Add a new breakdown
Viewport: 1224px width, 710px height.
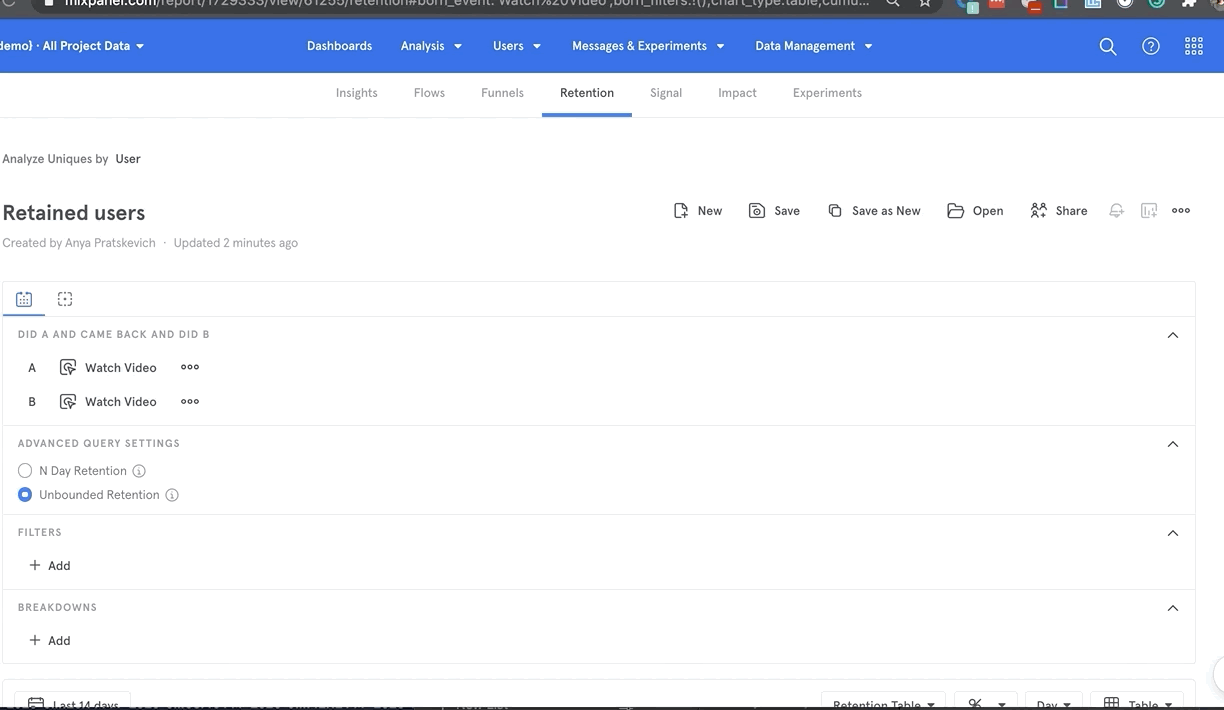pyautogui.click(x=50, y=641)
